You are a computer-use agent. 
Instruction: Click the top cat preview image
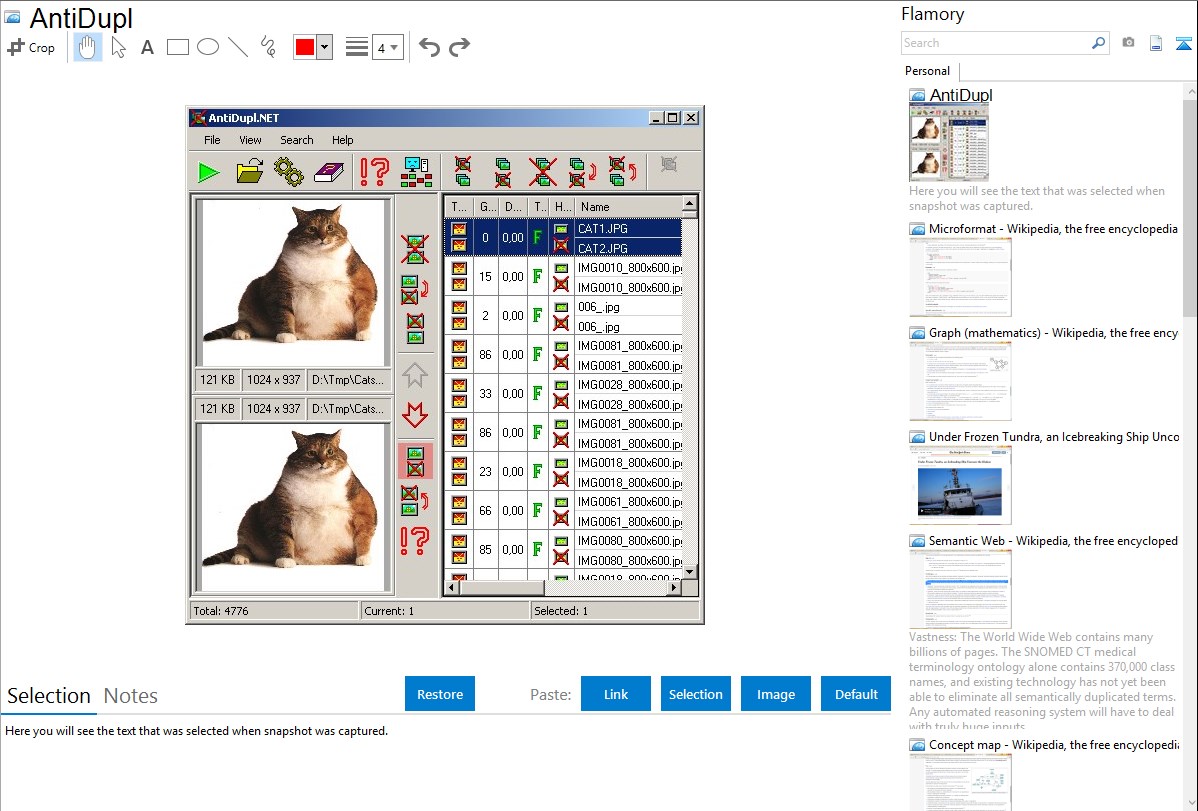click(293, 284)
